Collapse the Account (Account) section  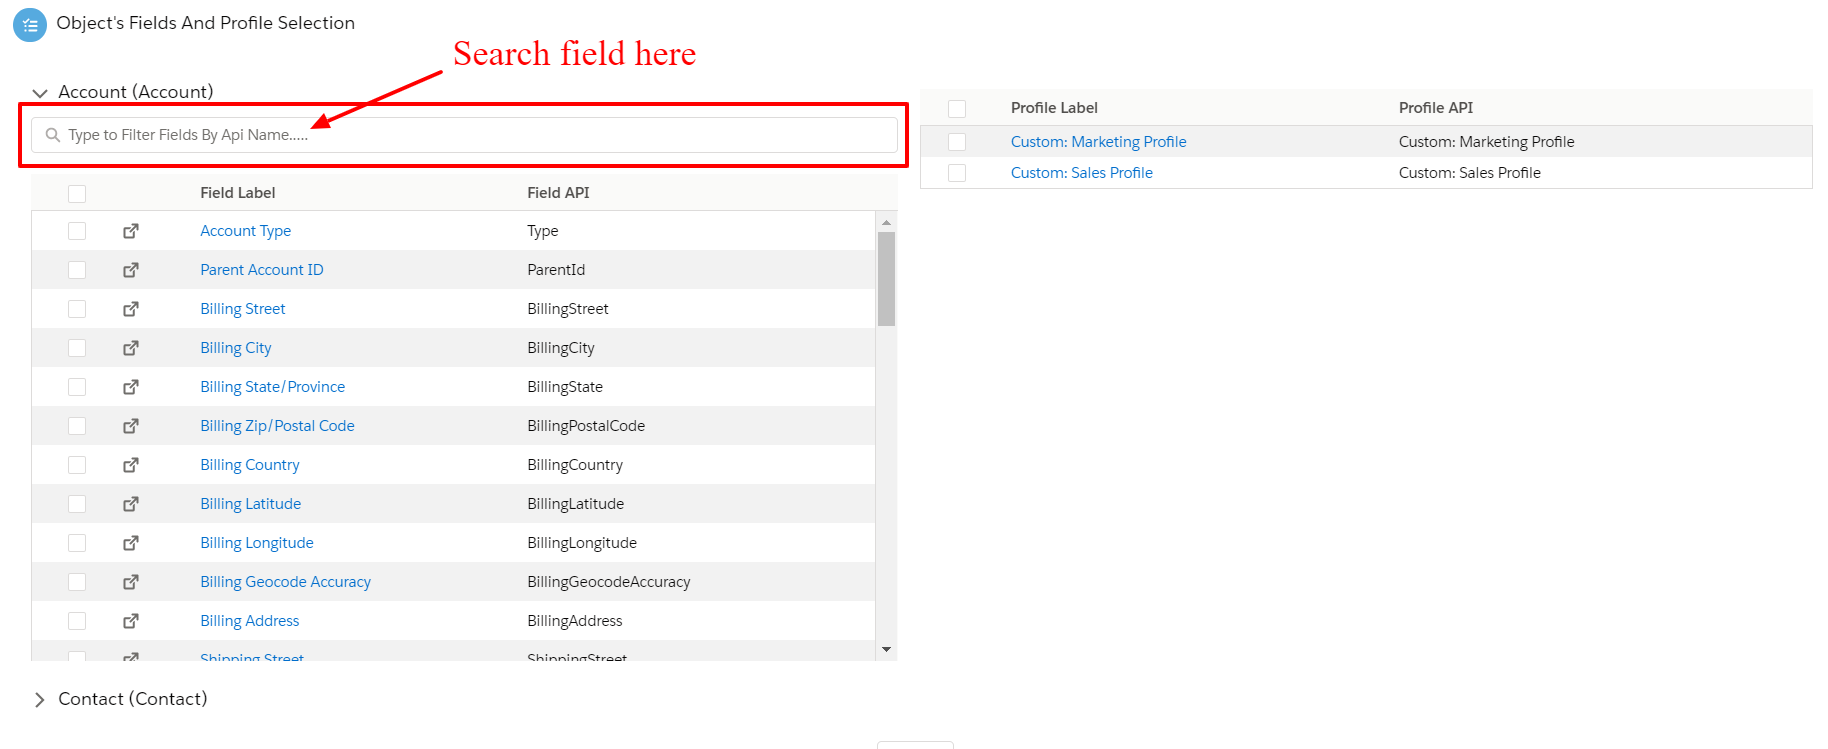(x=40, y=93)
